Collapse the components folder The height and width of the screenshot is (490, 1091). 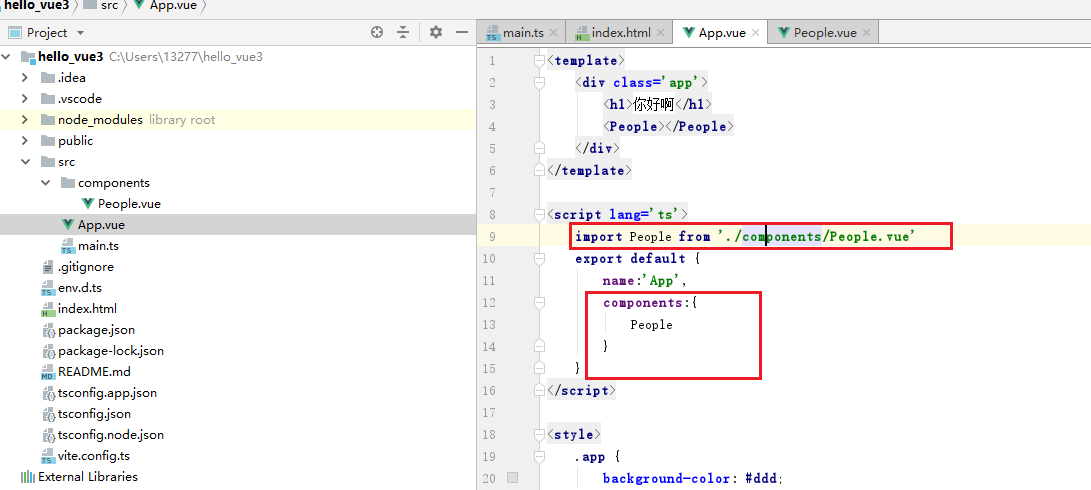45,182
